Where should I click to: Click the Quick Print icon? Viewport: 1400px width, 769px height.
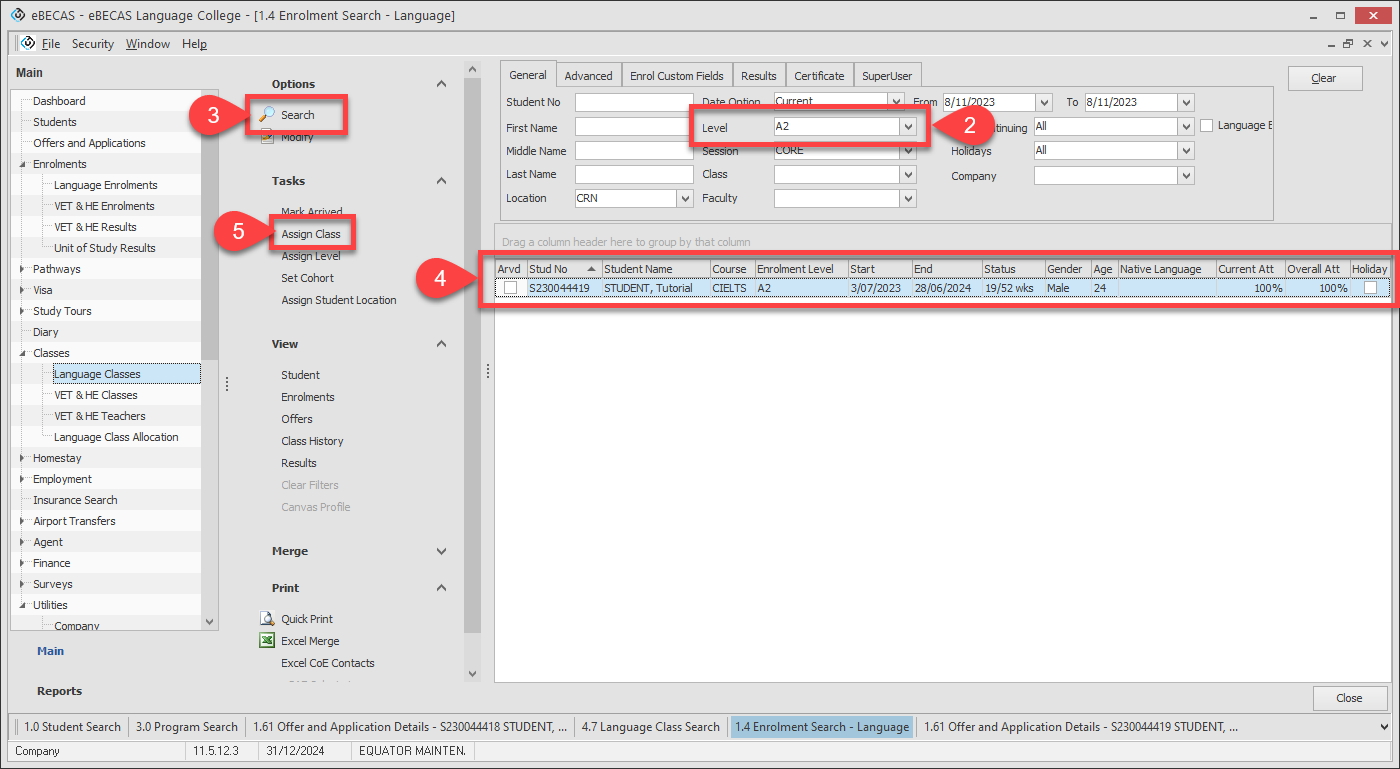tap(267, 619)
